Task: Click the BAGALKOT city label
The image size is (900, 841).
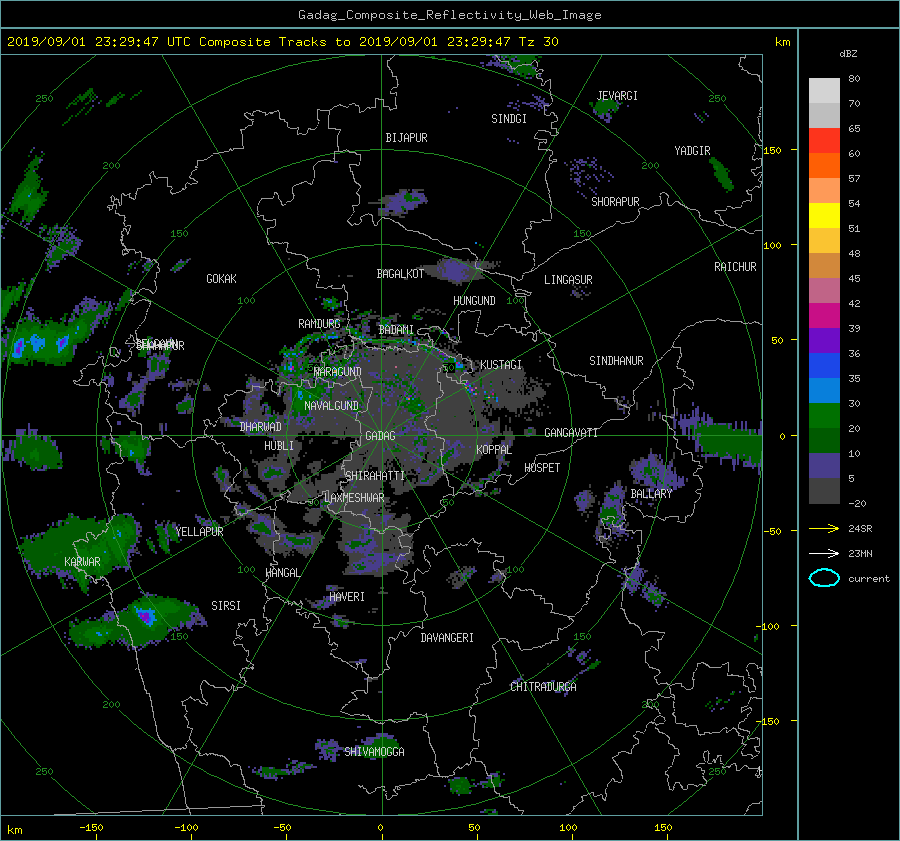Action: tap(400, 274)
